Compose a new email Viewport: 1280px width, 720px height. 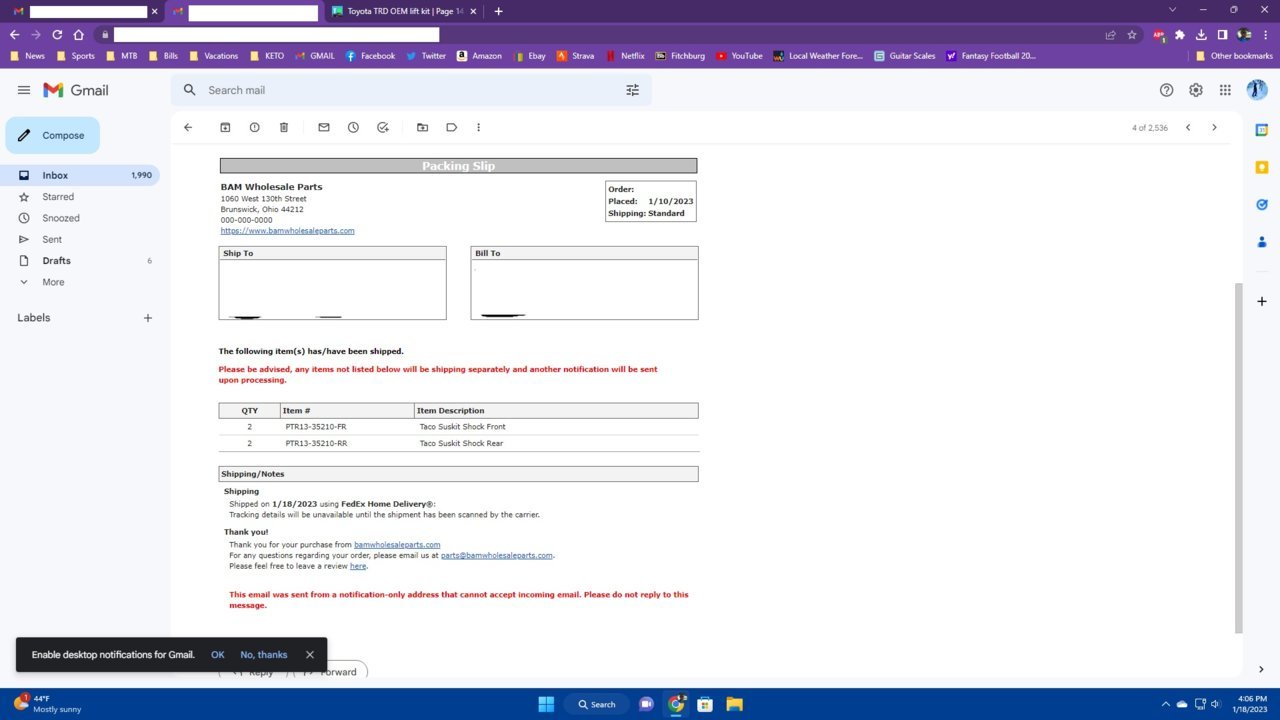53,135
